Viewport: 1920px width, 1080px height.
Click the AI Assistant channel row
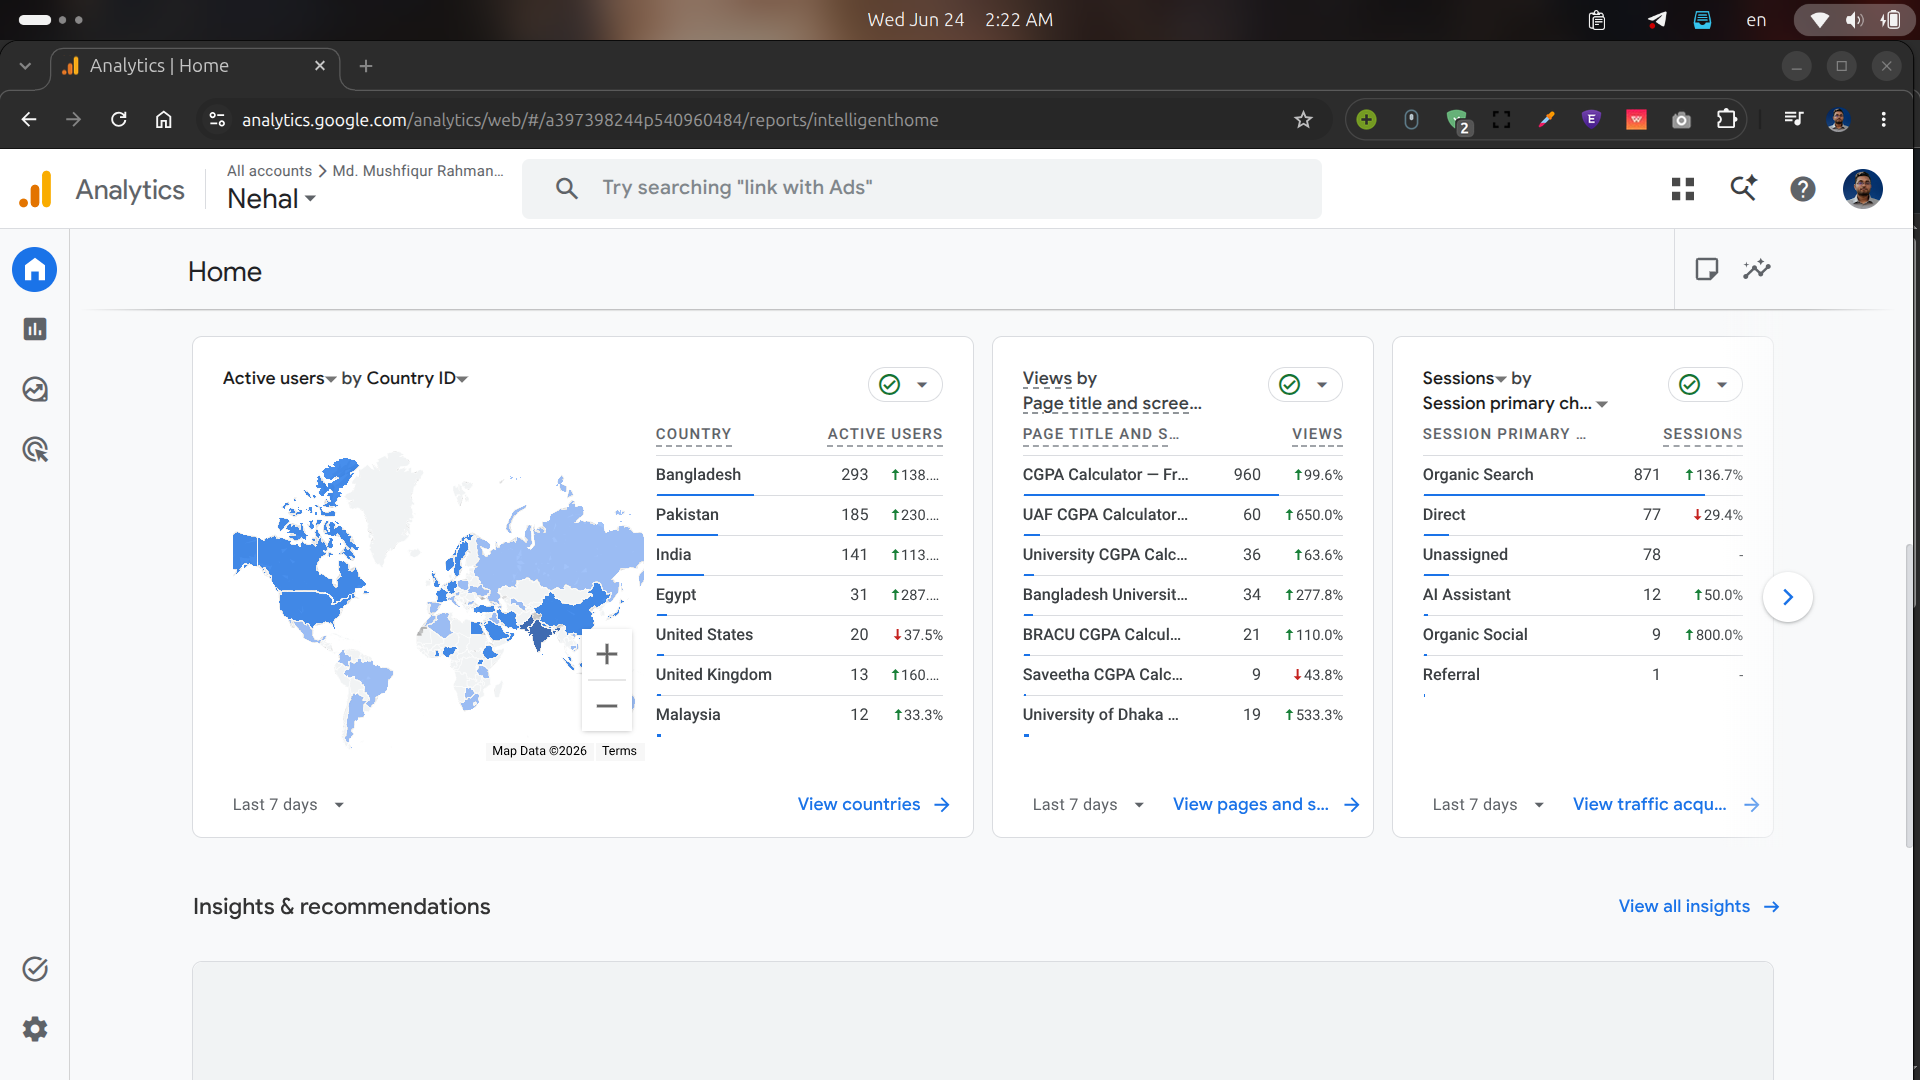tap(1582, 595)
